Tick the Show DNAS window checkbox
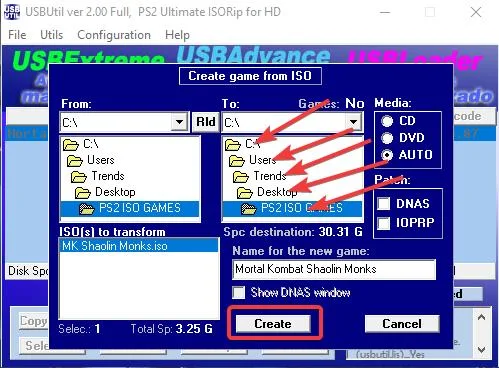This screenshot has width=499, height=368. coord(239,293)
